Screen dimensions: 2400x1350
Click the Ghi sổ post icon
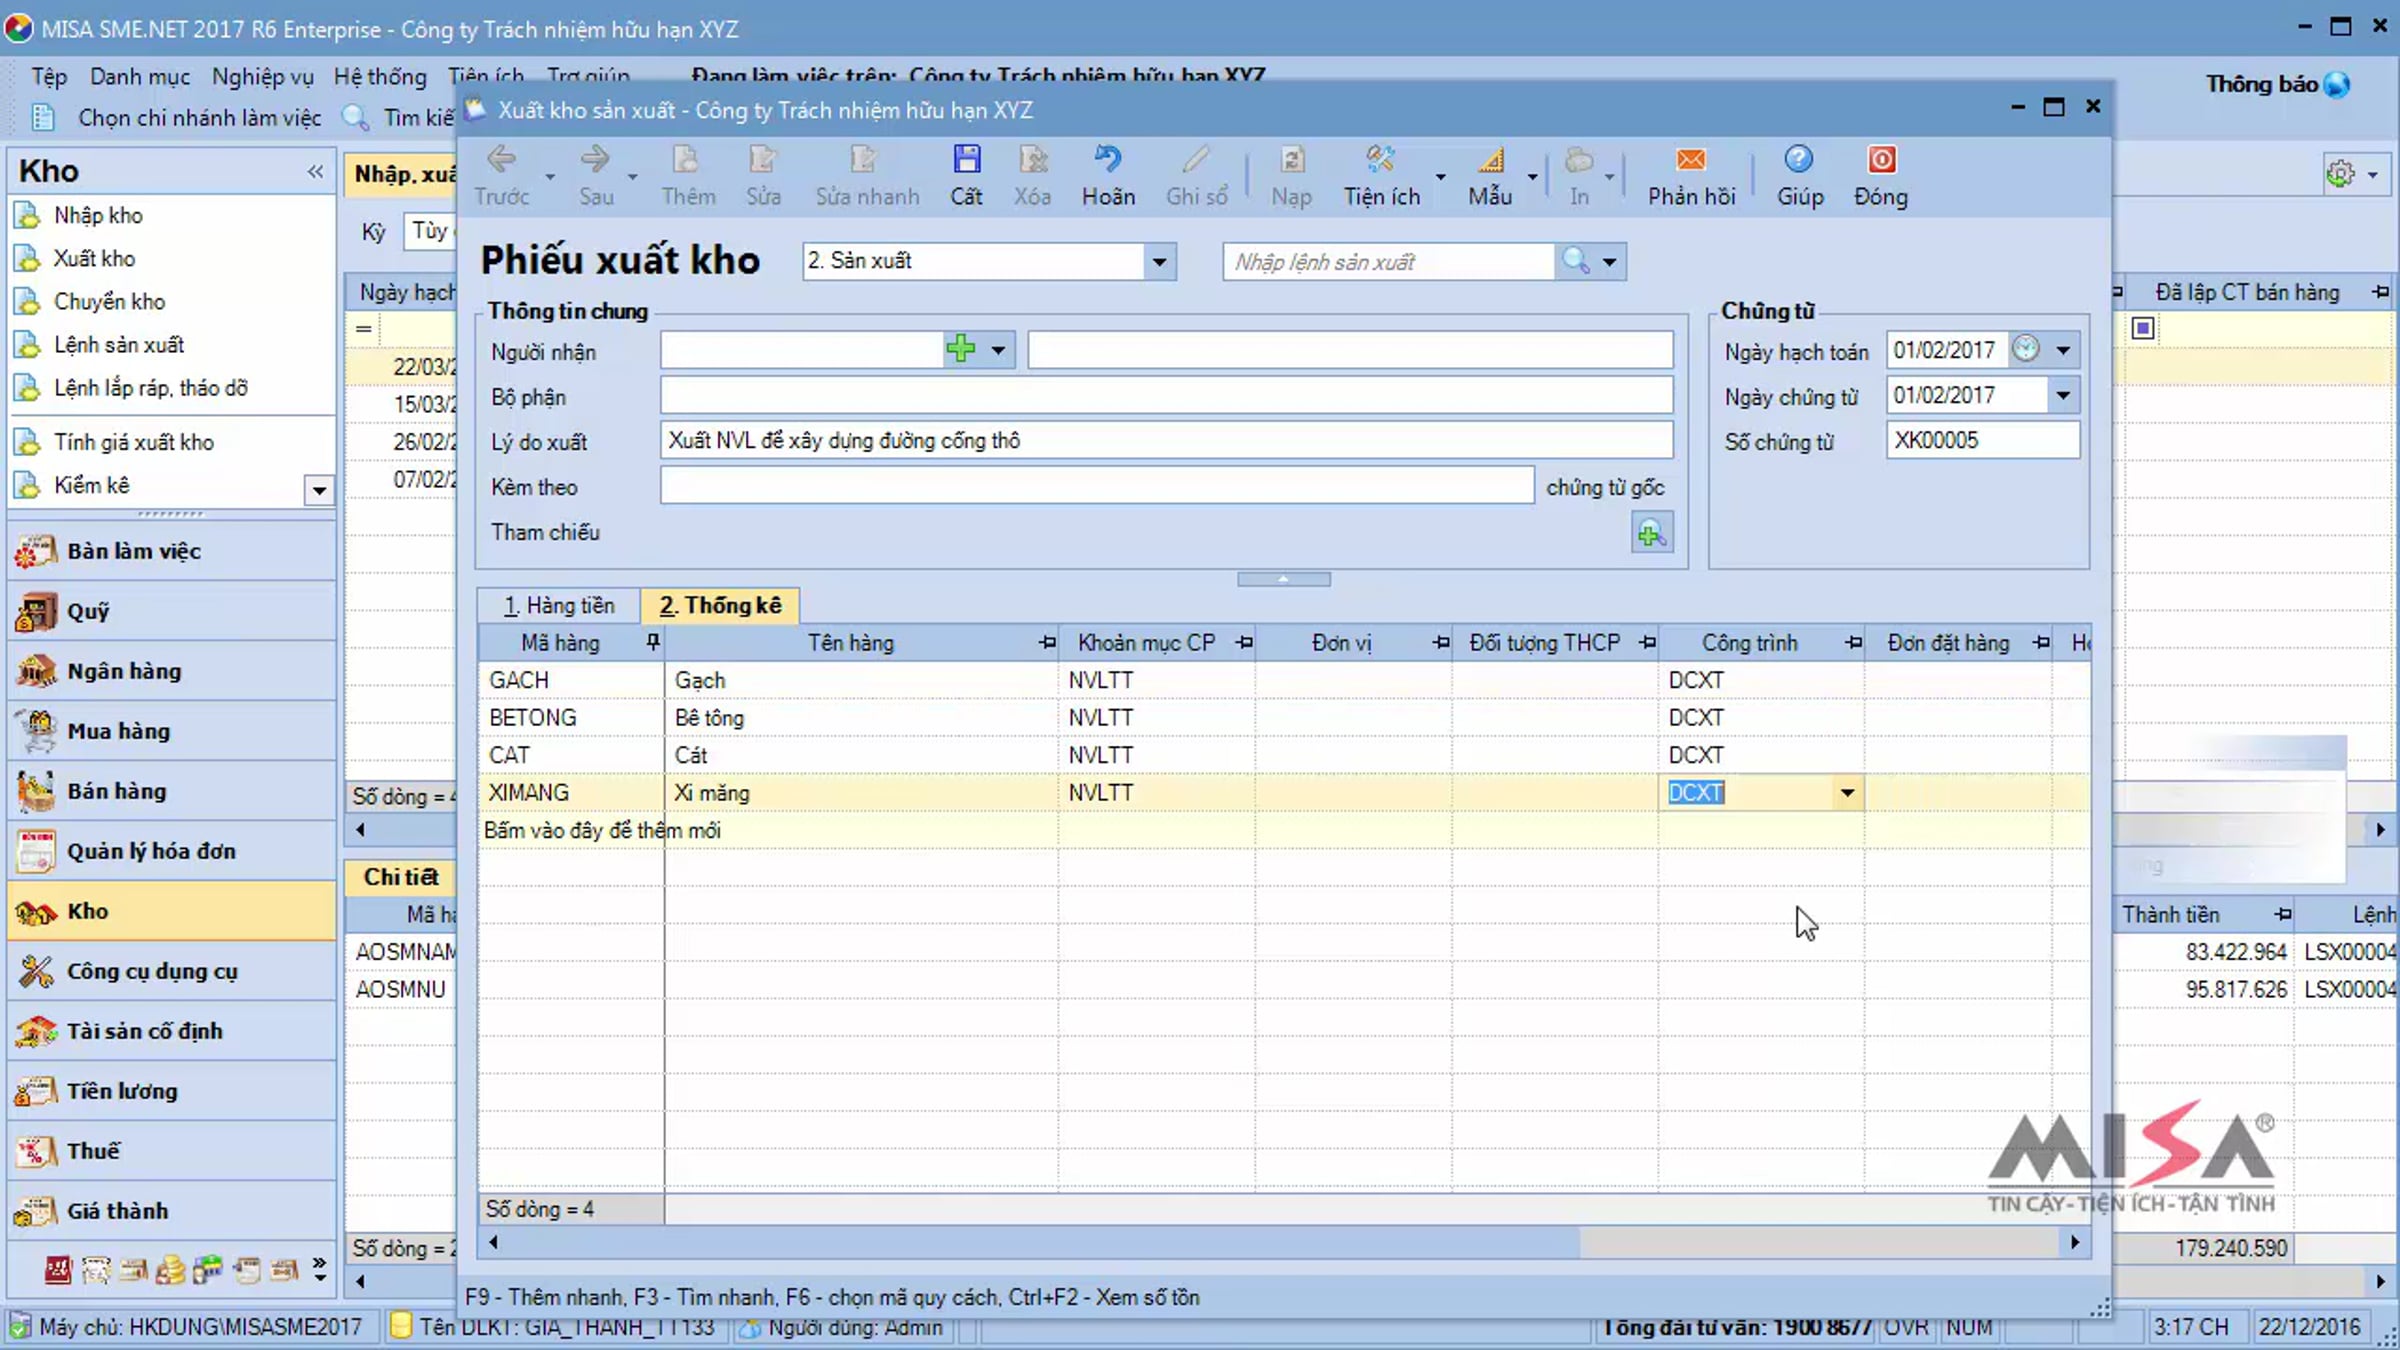tap(1196, 160)
